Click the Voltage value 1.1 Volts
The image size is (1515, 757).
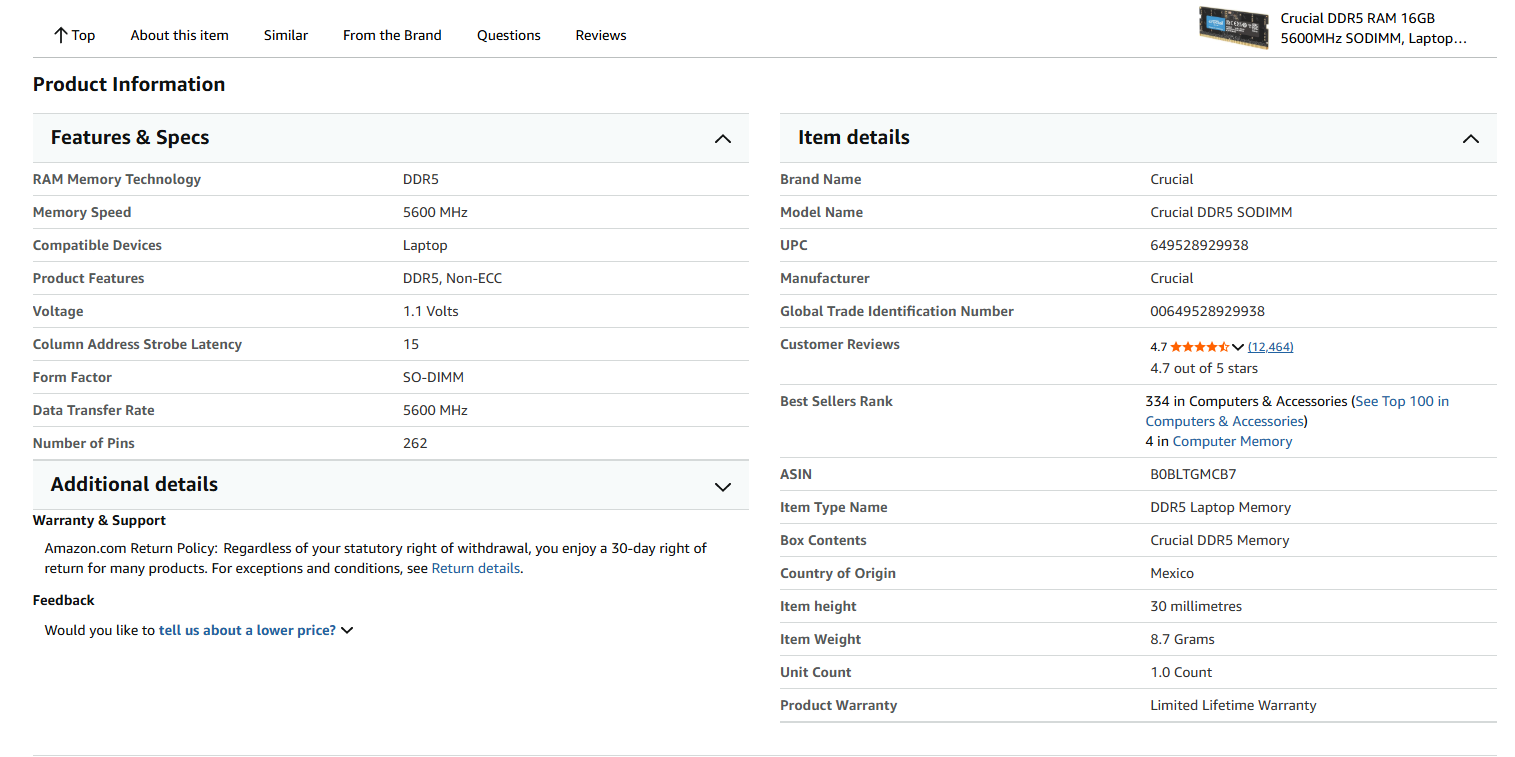tap(431, 311)
